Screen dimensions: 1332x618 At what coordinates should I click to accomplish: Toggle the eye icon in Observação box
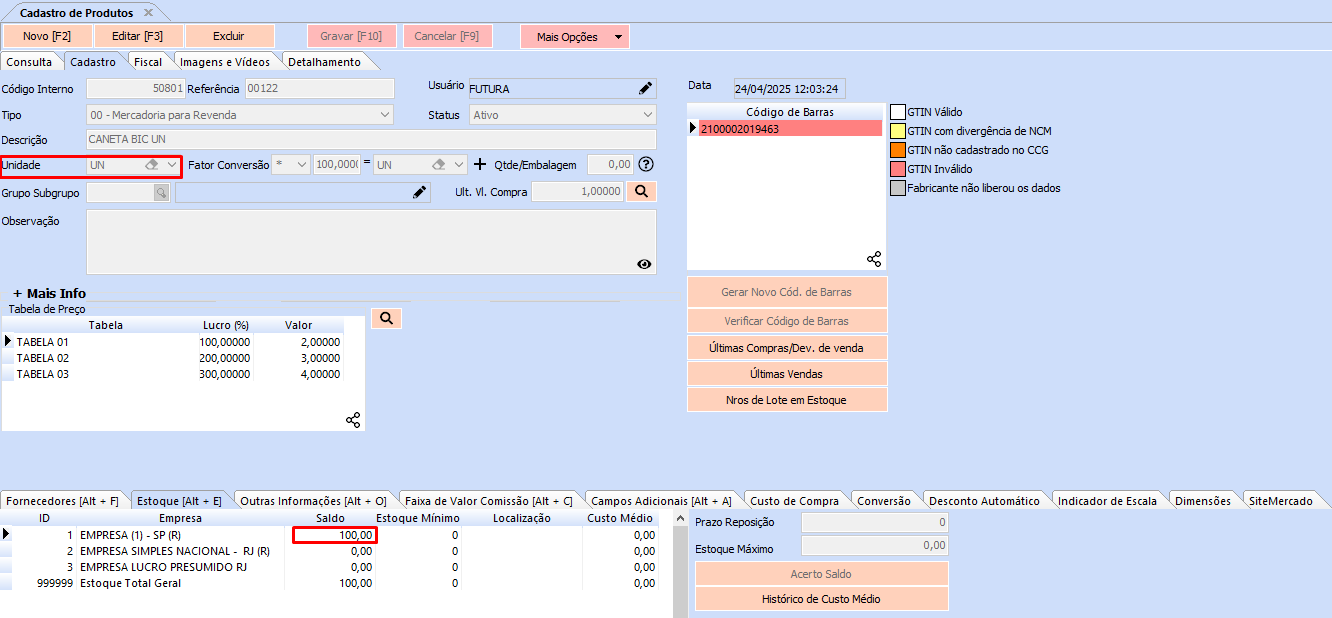click(644, 264)
